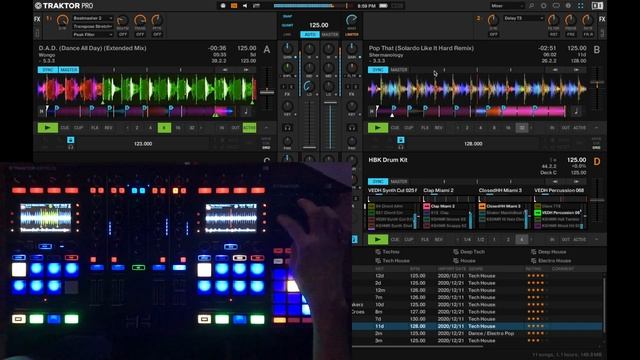Click the master tempo 125.00 display
The width and height of the screenshot is (640, 360).
pos(318,25)
